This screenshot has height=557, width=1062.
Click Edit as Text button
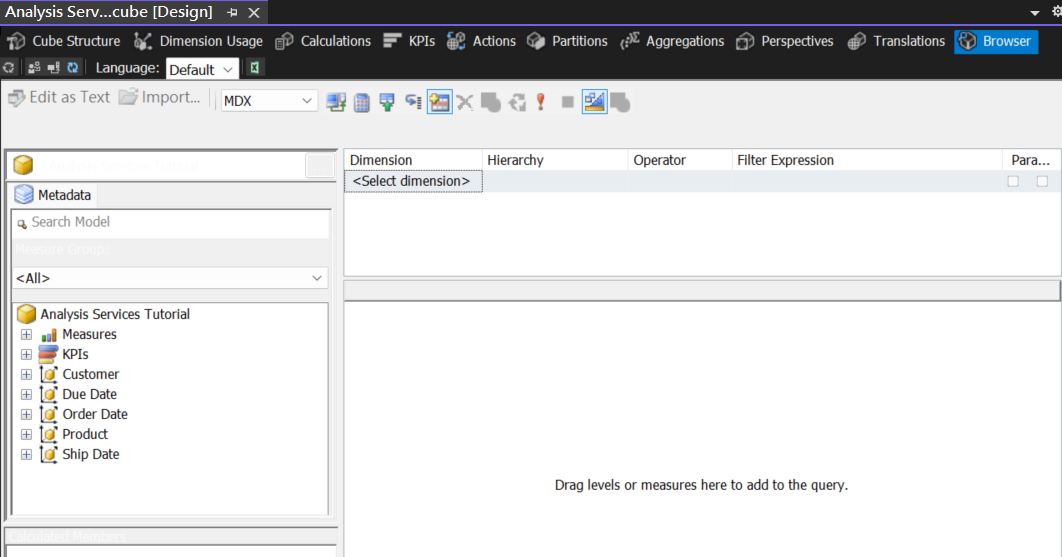coord(59,98)
